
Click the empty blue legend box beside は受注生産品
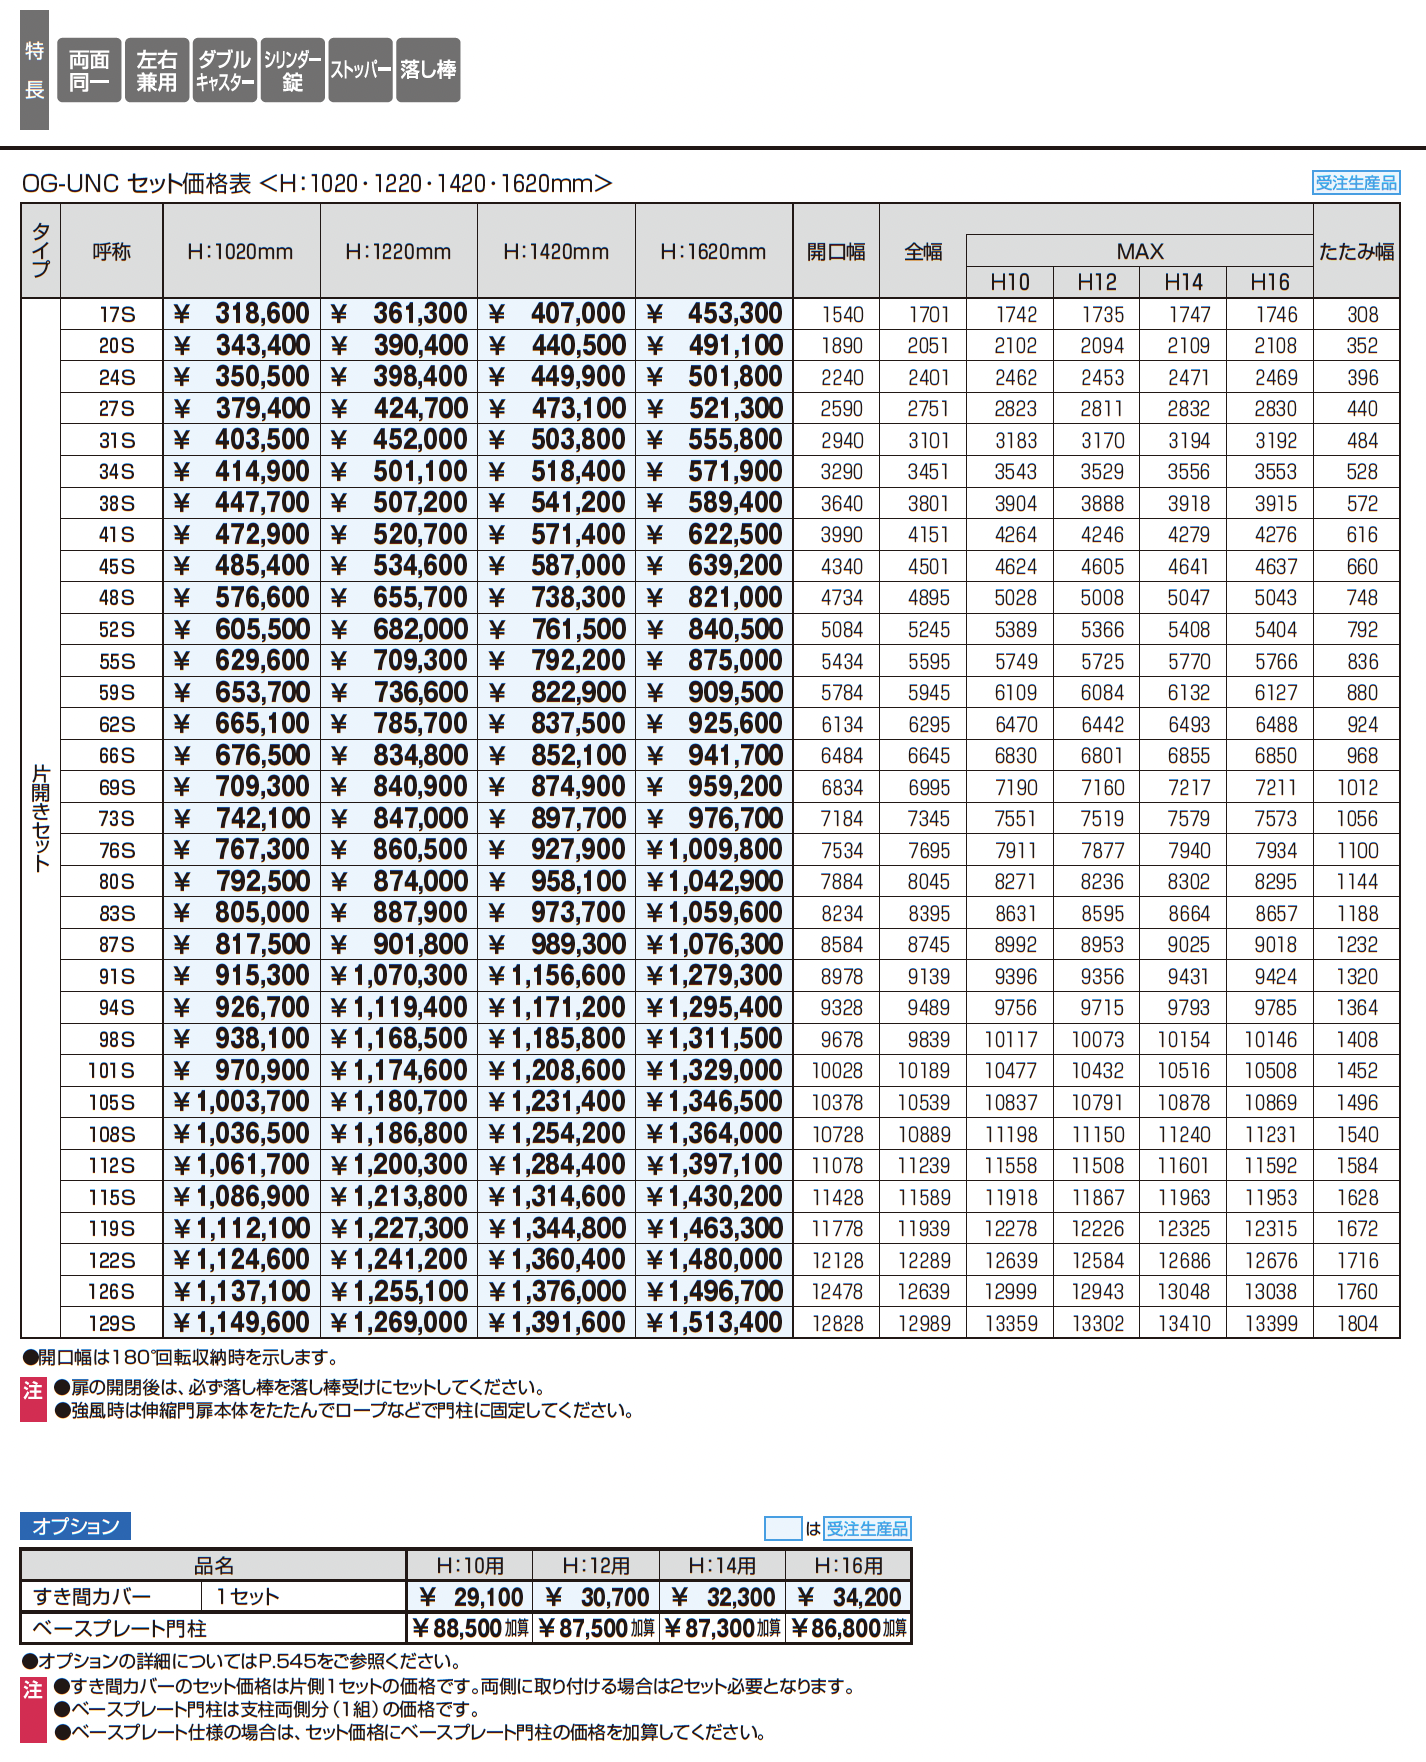coord(783,1528)
